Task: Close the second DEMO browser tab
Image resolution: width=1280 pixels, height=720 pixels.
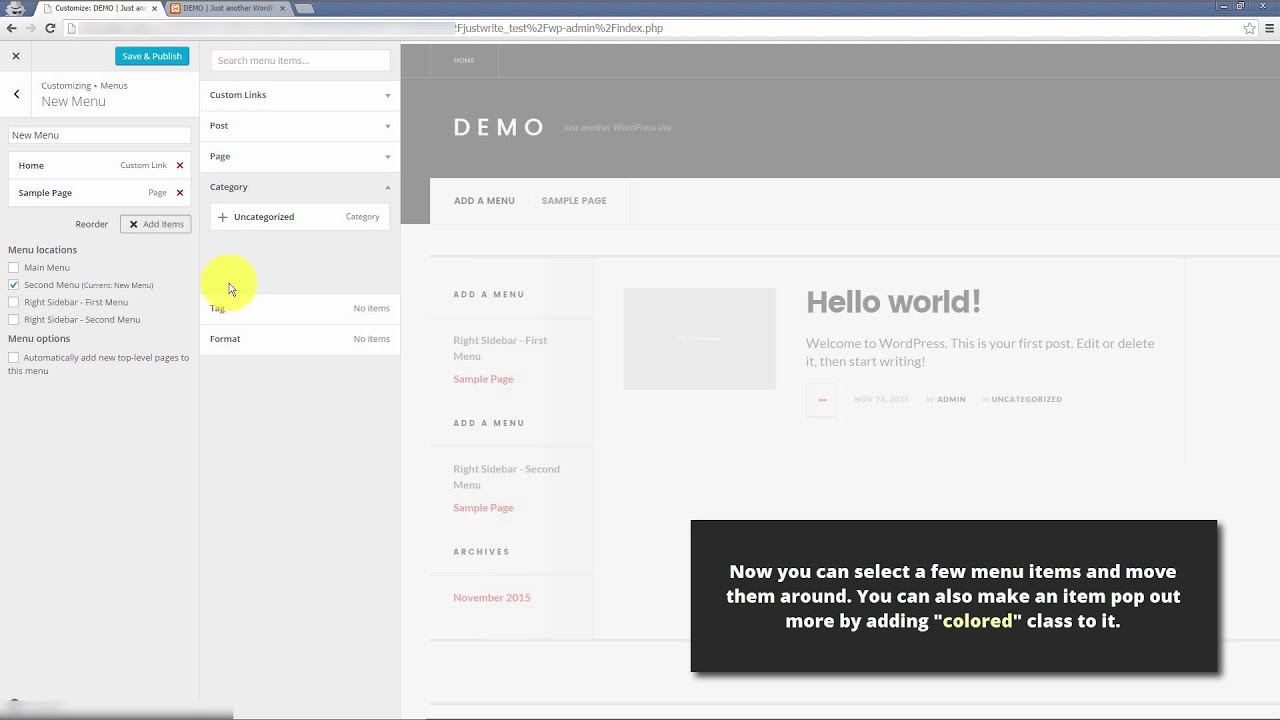Action: click(x=282, y=8)
